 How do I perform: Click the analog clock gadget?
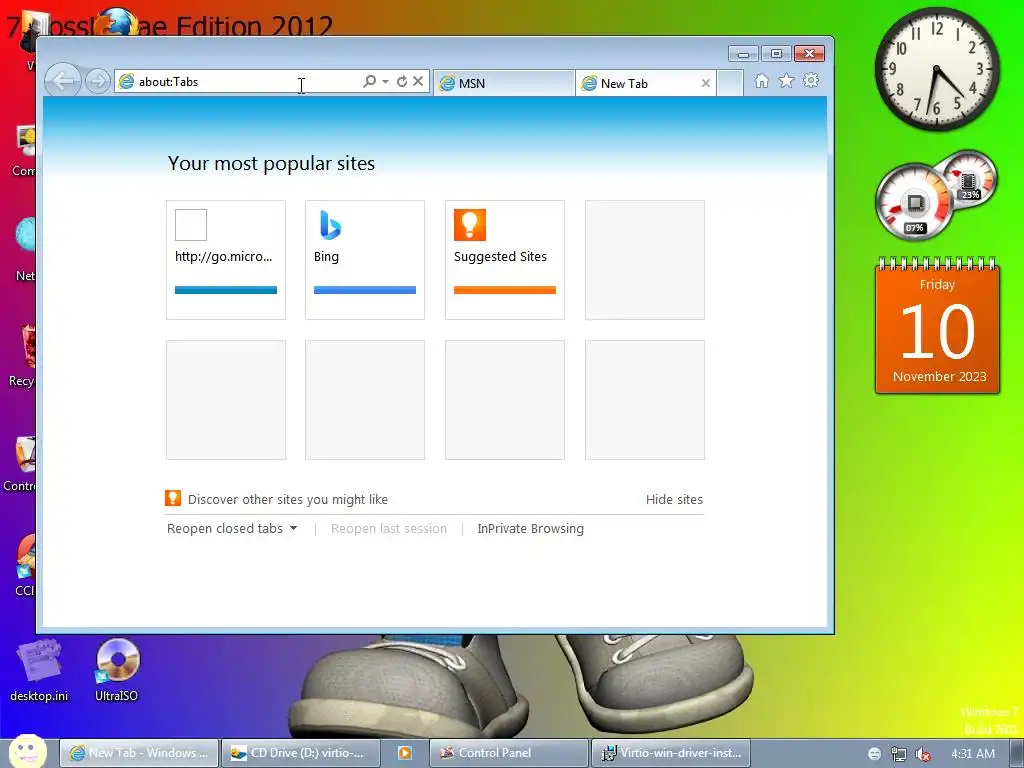936,69
